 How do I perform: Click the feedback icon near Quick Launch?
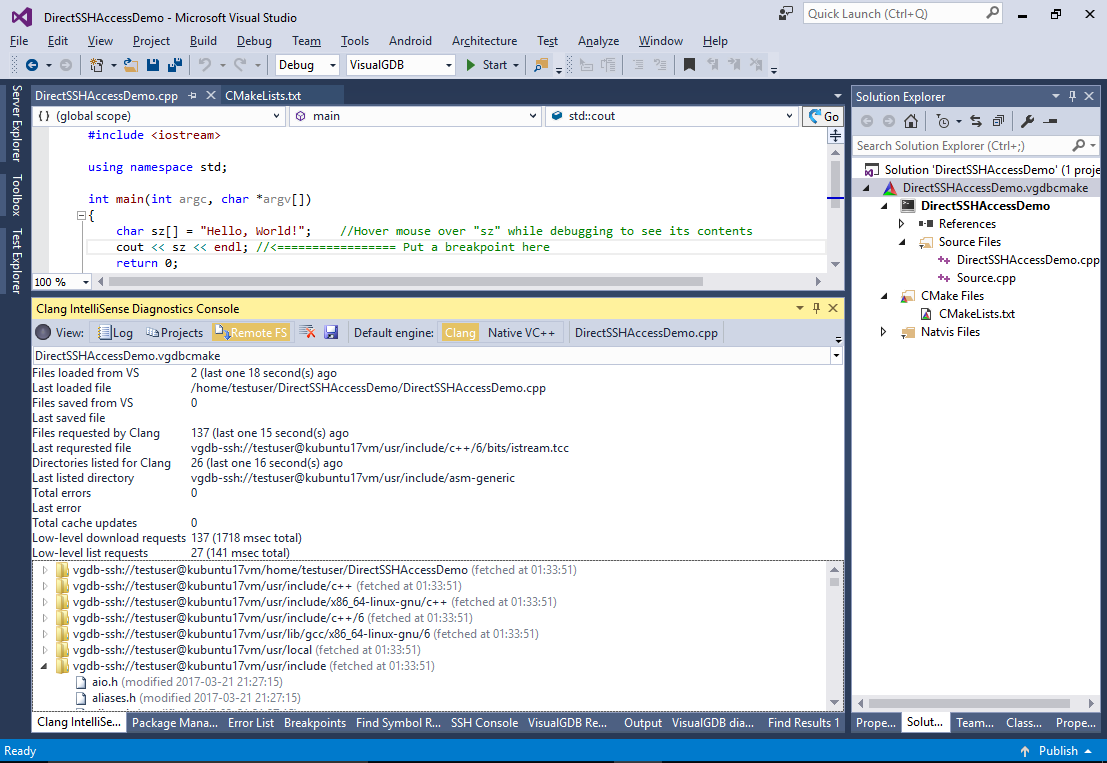(x=786, y=13)
